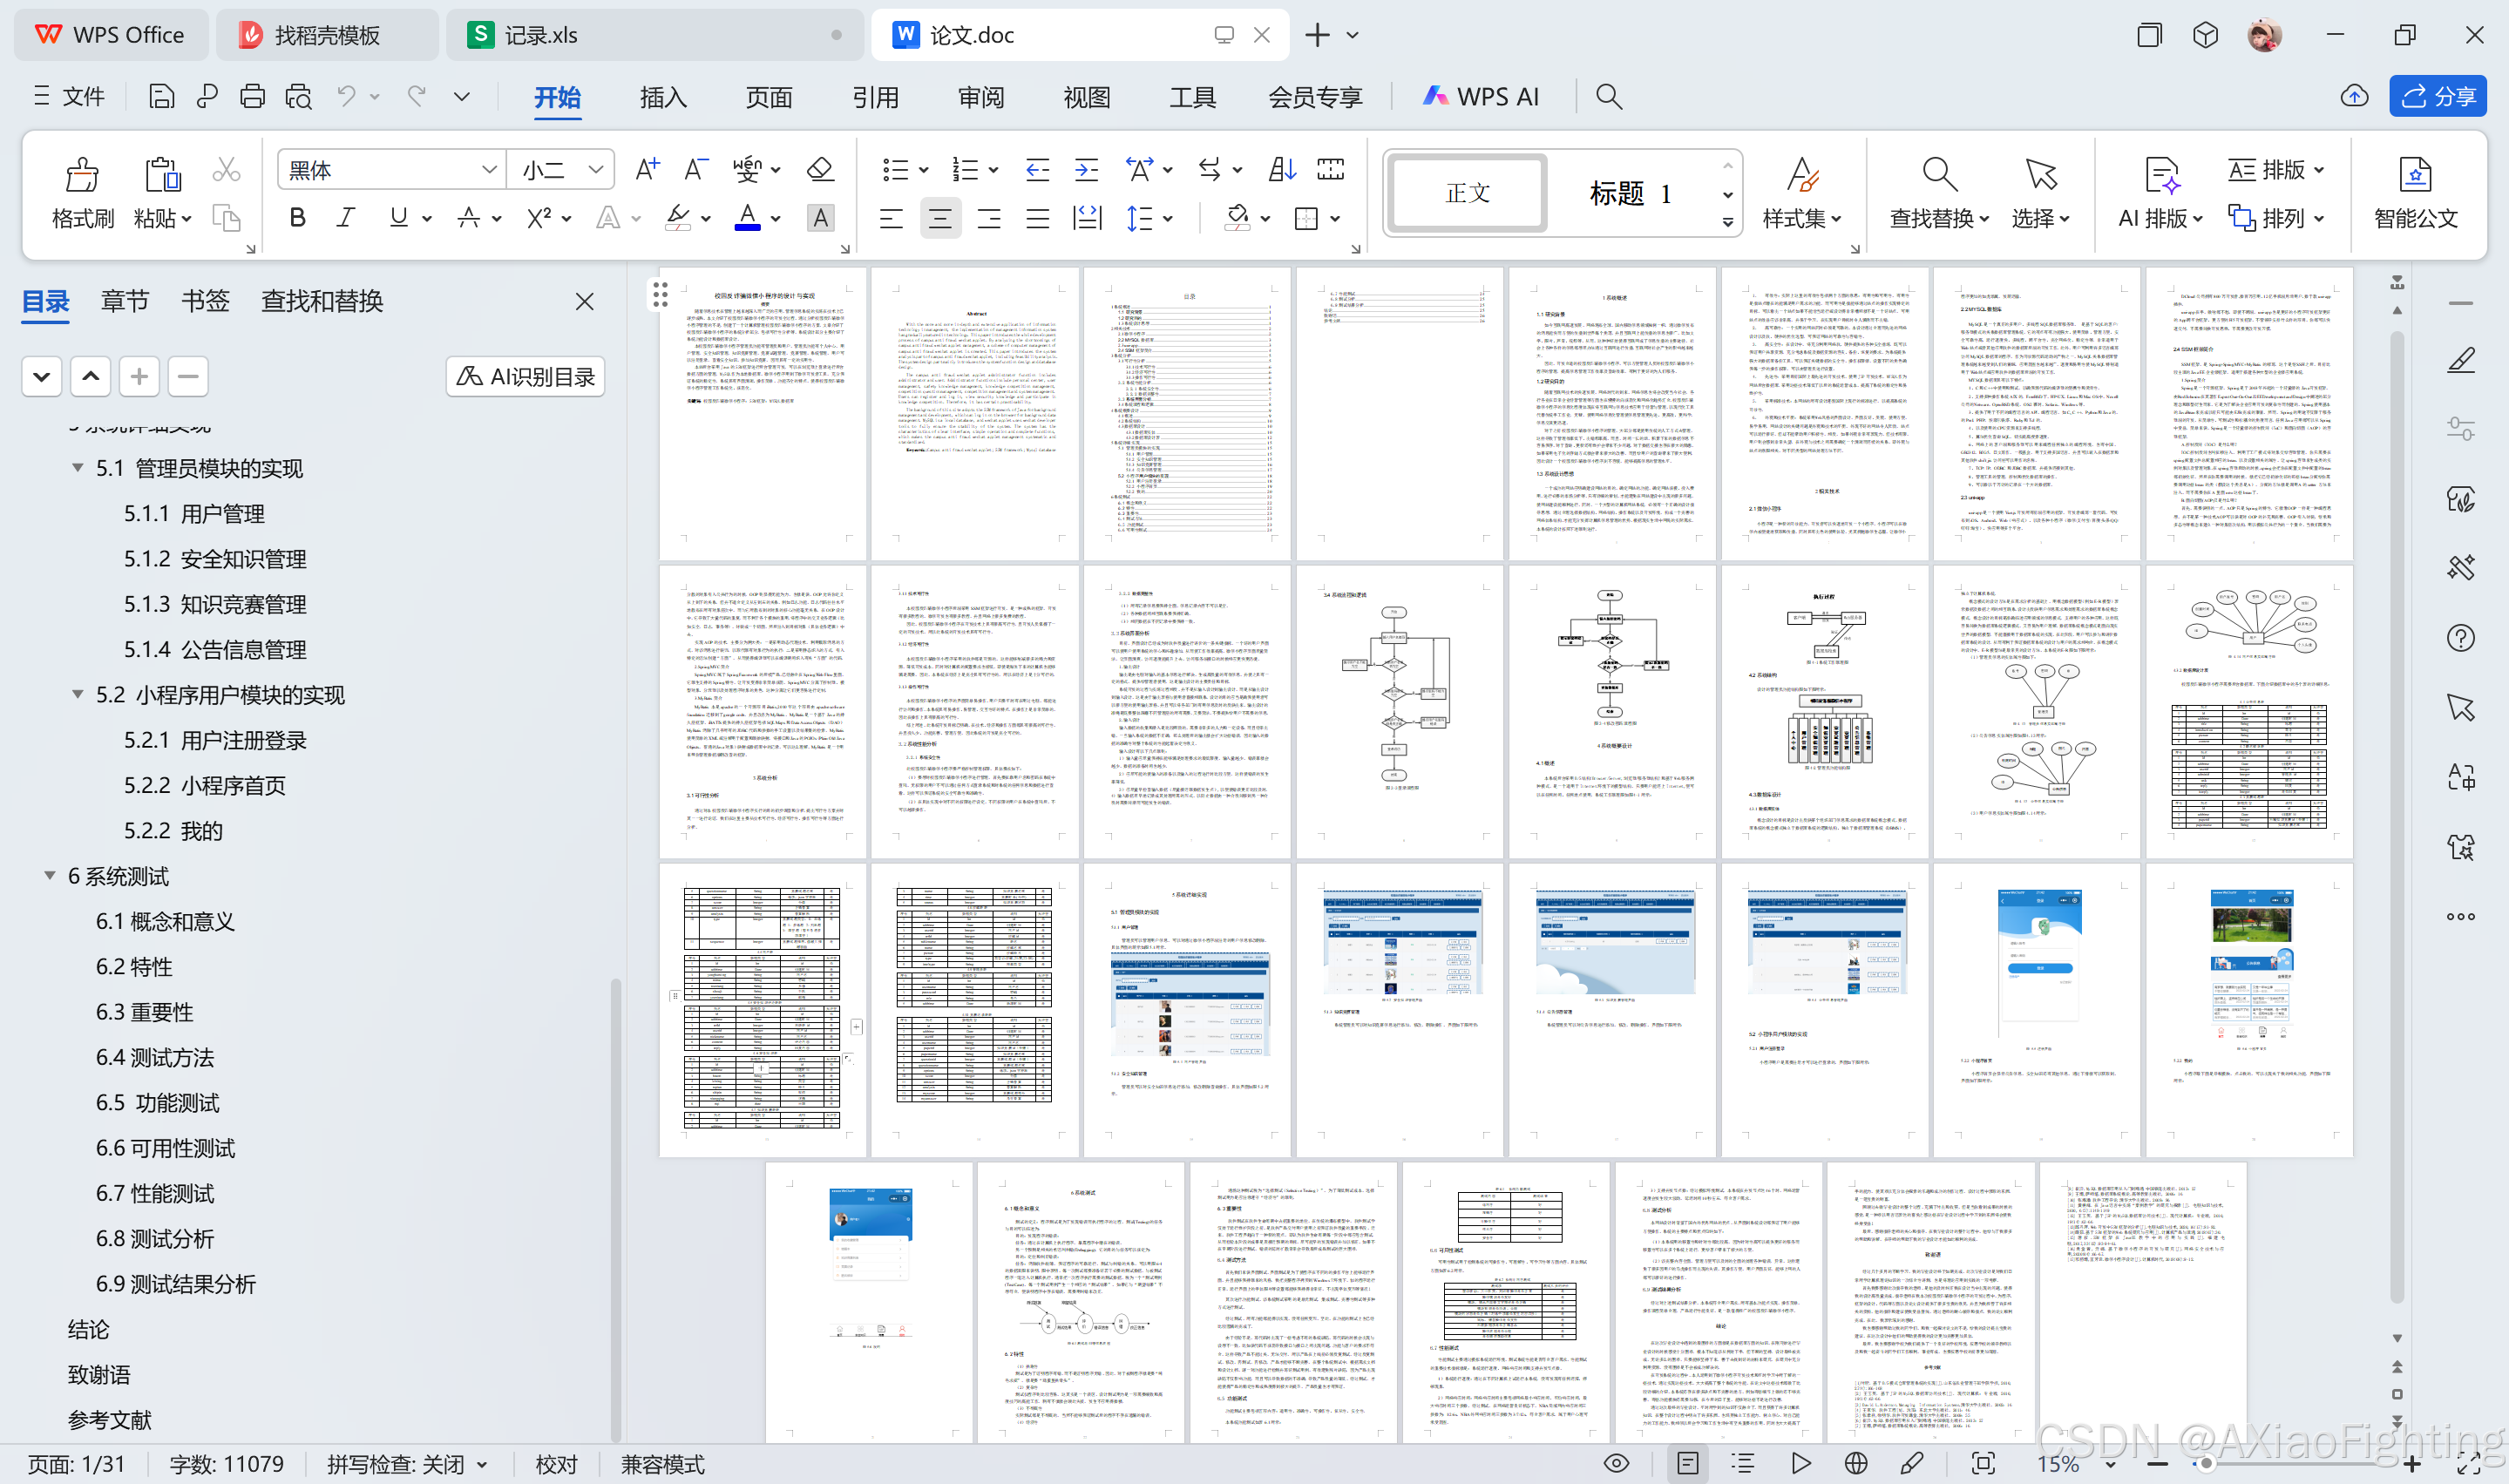Click the Help question mark in right sidebar
The image size is (2509, 1484).
[2460, 638]
